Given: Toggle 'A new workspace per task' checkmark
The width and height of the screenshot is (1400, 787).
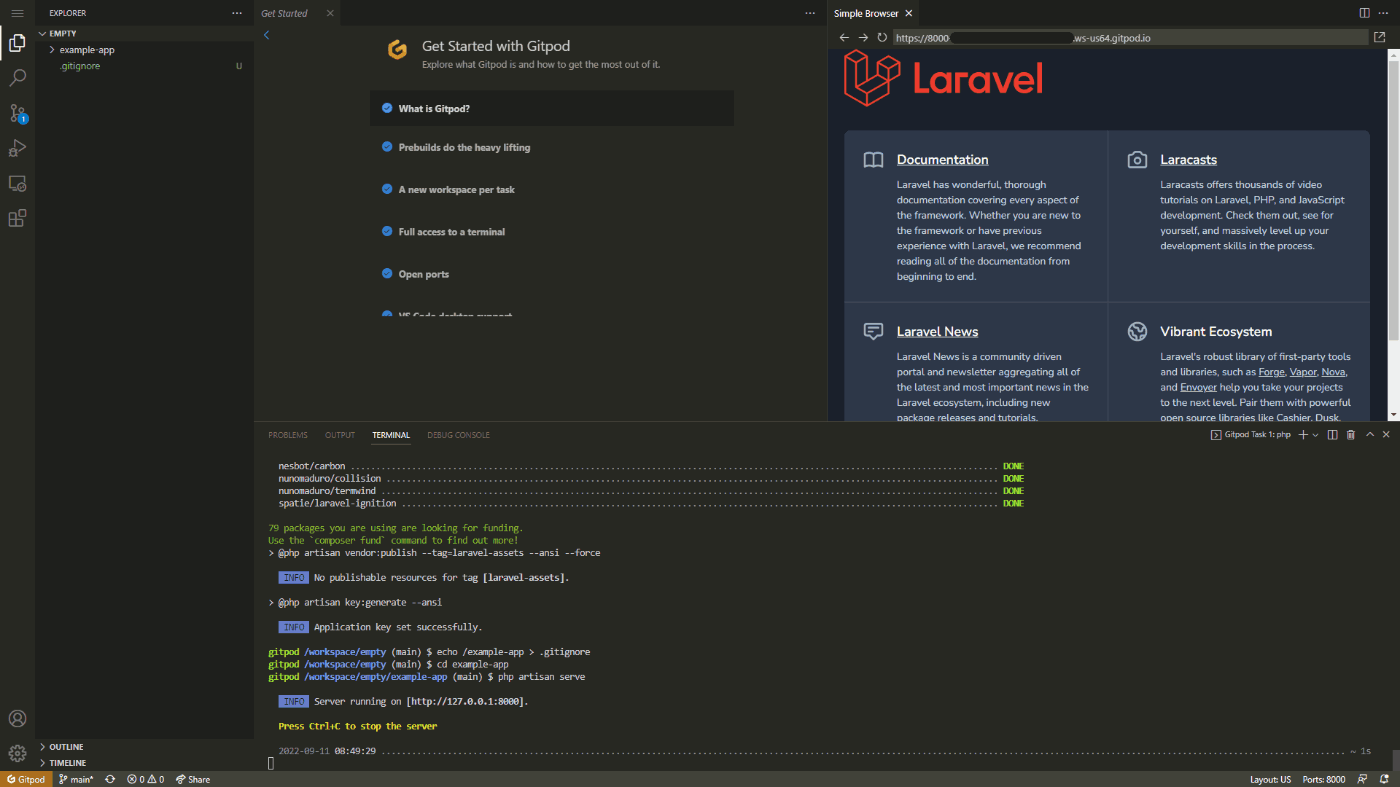Looking at the screenshot, I should 387,189.
